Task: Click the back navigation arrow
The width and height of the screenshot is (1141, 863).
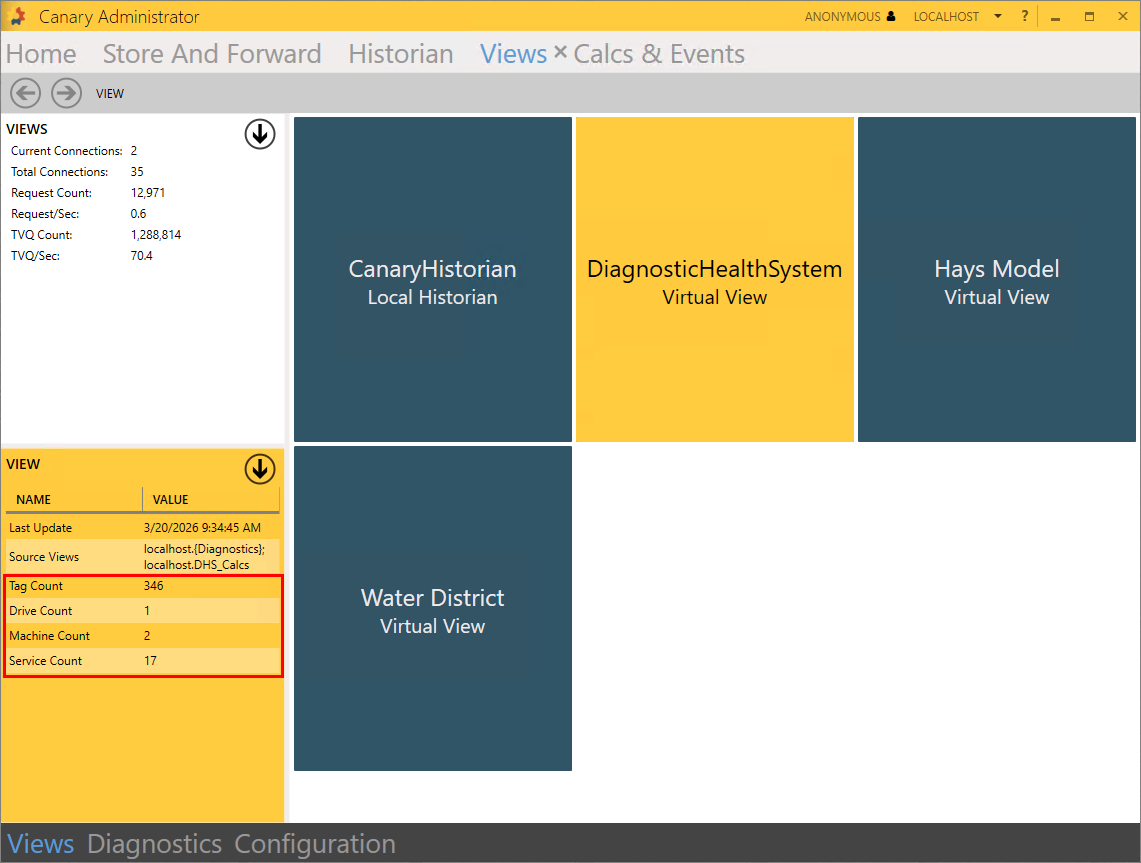Action: 25,93
